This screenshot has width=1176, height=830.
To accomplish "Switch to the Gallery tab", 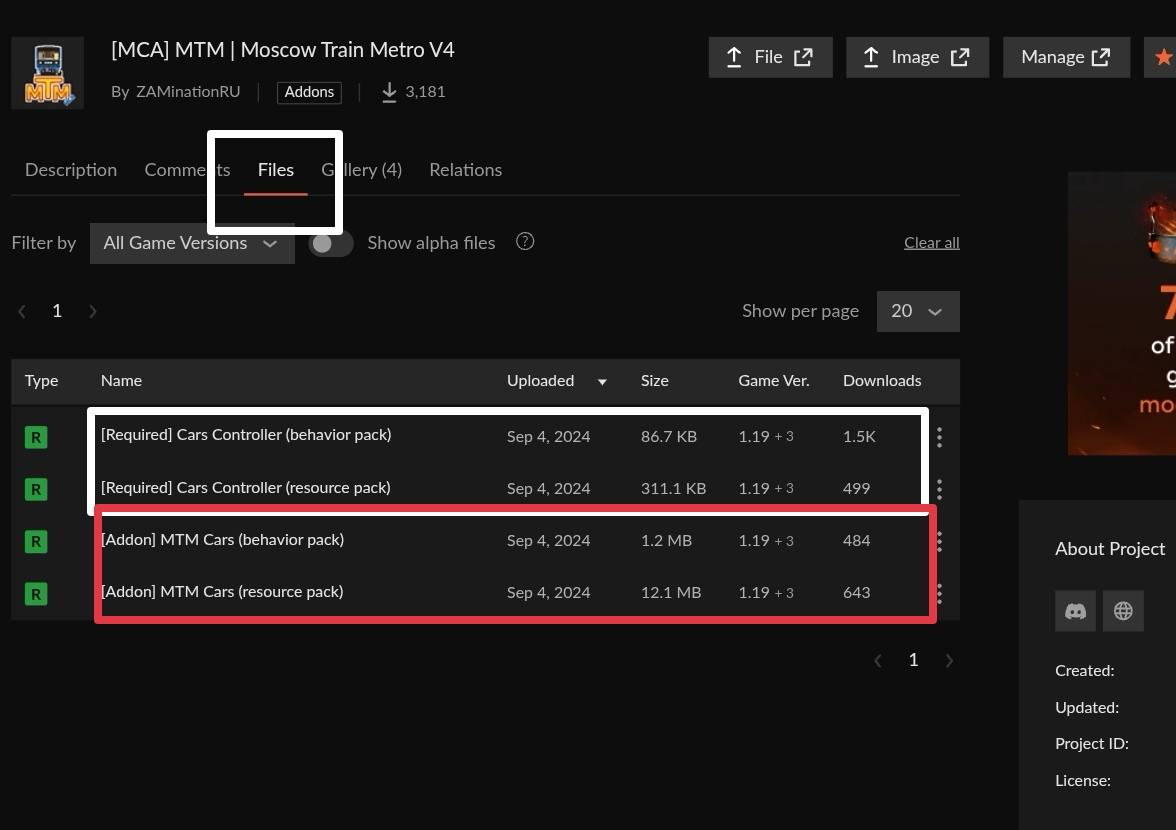I will click(362, 170).
